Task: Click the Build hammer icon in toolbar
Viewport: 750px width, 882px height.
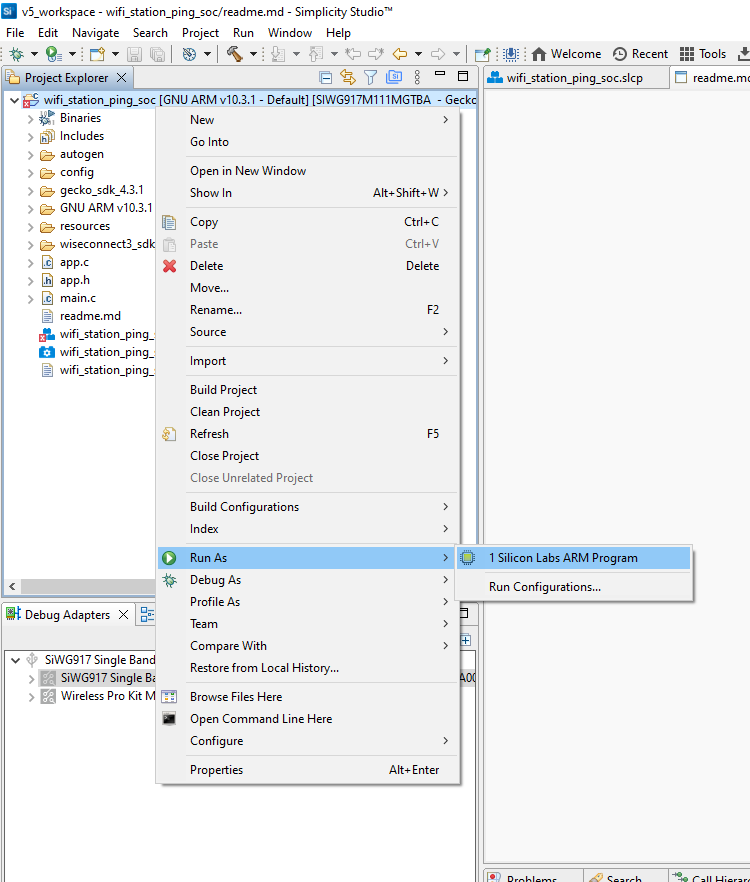Action: click(x=234, y=54)
